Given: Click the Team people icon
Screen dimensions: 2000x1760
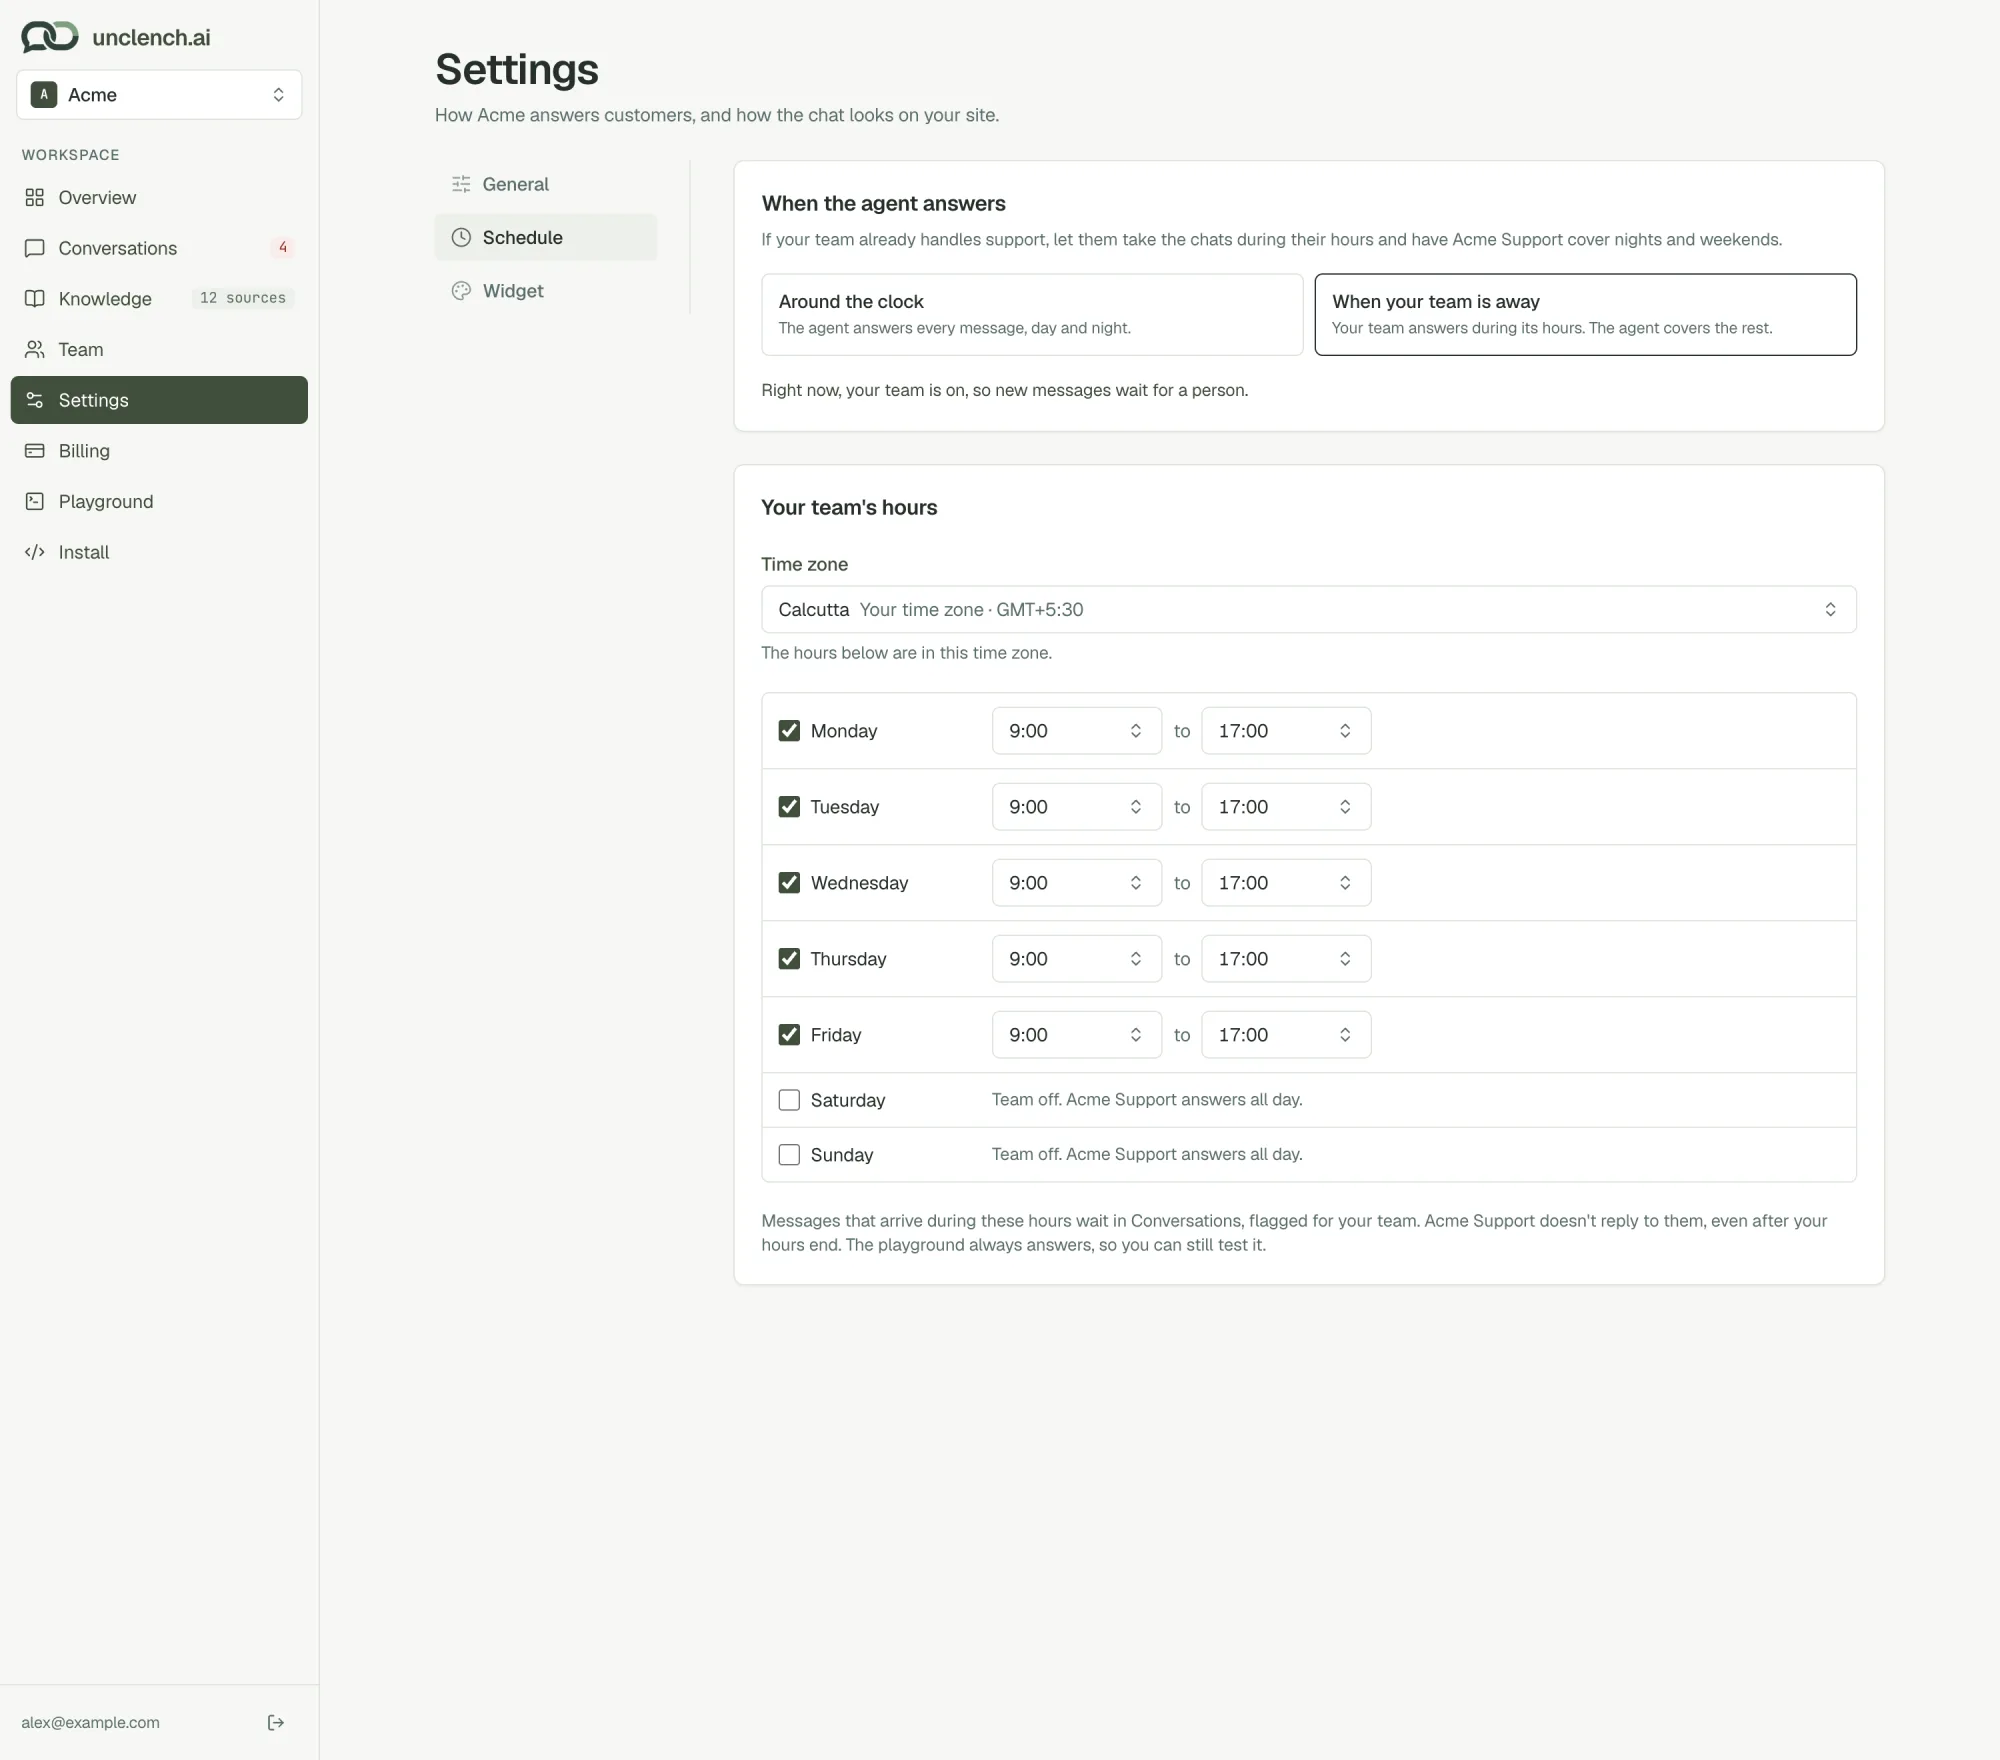Looking at the screenshot, I should point(35,349).
